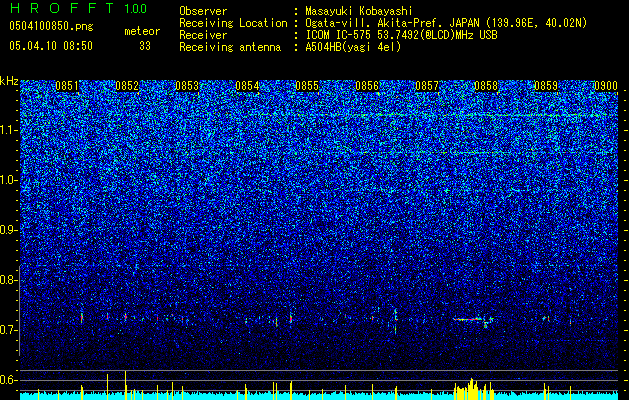Click the receiver text ICOM IC-575 53.7492 MHz USB
Viewport: 629px width, 400px height.
tap(401, 35)
